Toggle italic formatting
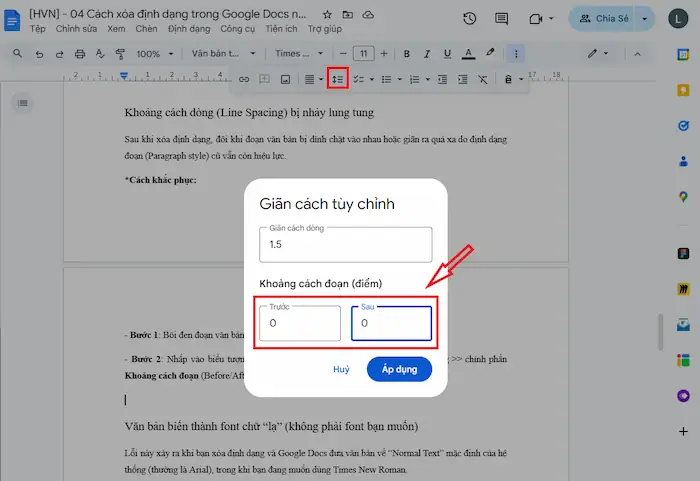Screen dimensions: 700x481 pyautogui.click(x=422, y=53)
